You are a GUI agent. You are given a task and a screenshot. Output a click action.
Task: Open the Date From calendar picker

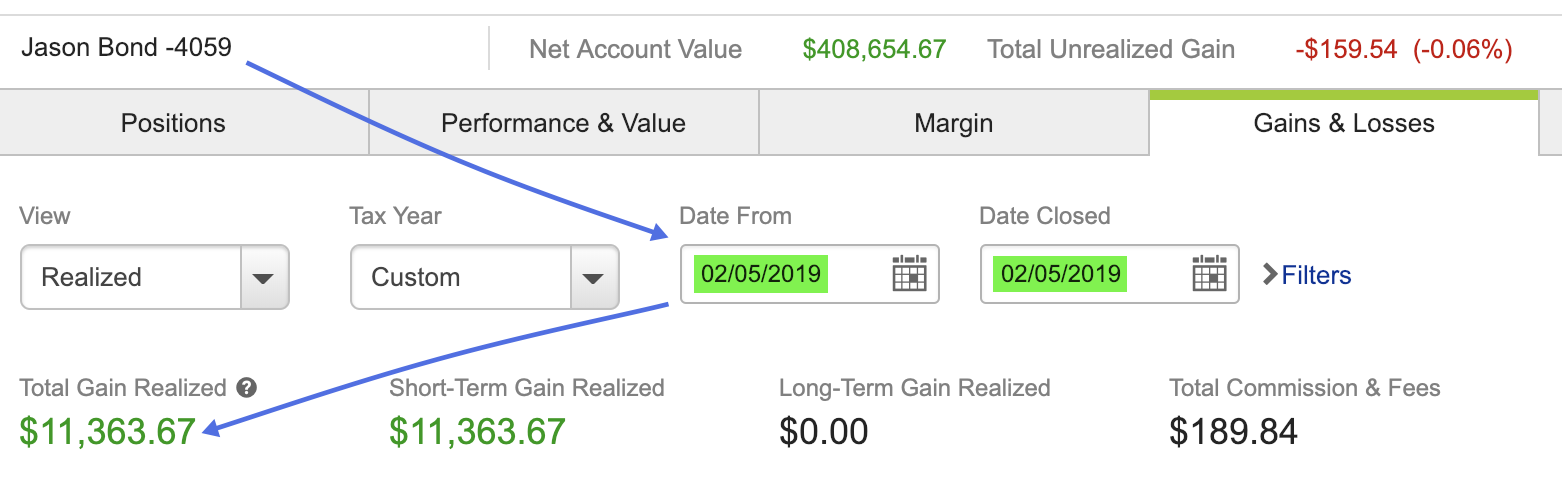point(909,274)
